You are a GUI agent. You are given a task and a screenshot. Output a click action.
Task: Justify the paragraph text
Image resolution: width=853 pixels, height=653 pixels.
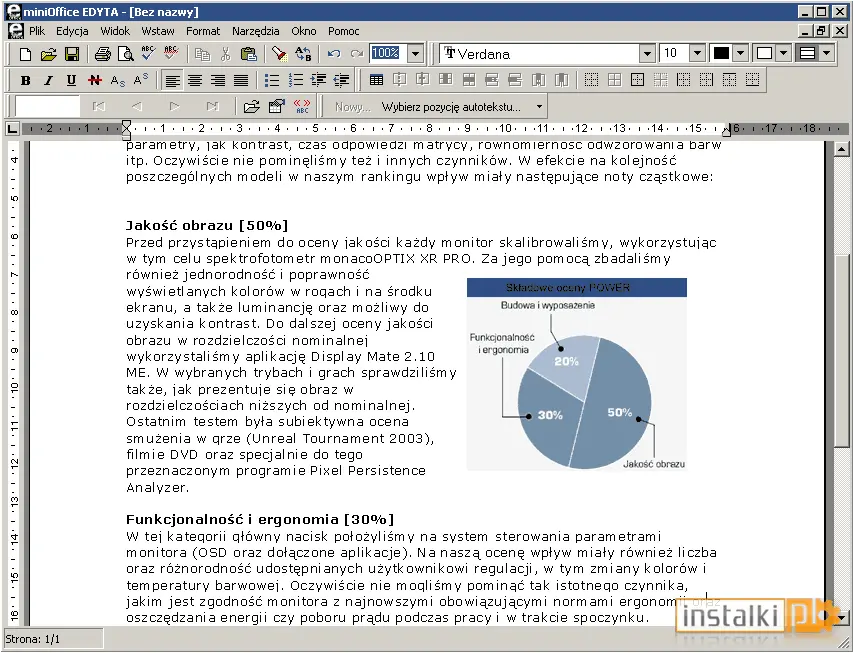[241, 81]
